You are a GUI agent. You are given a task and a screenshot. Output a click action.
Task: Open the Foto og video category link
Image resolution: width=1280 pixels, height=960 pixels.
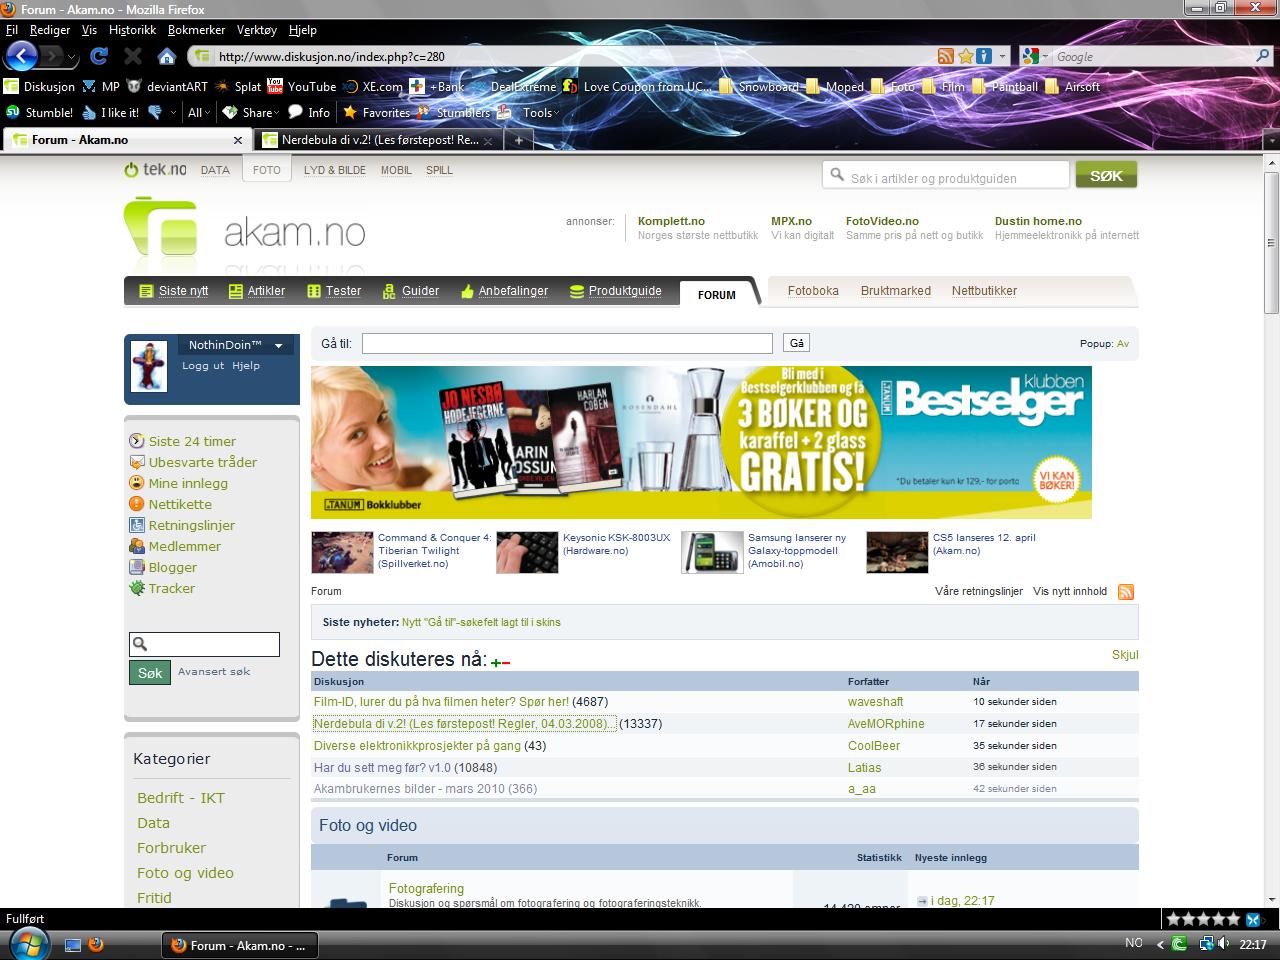[x=185, y=873]
